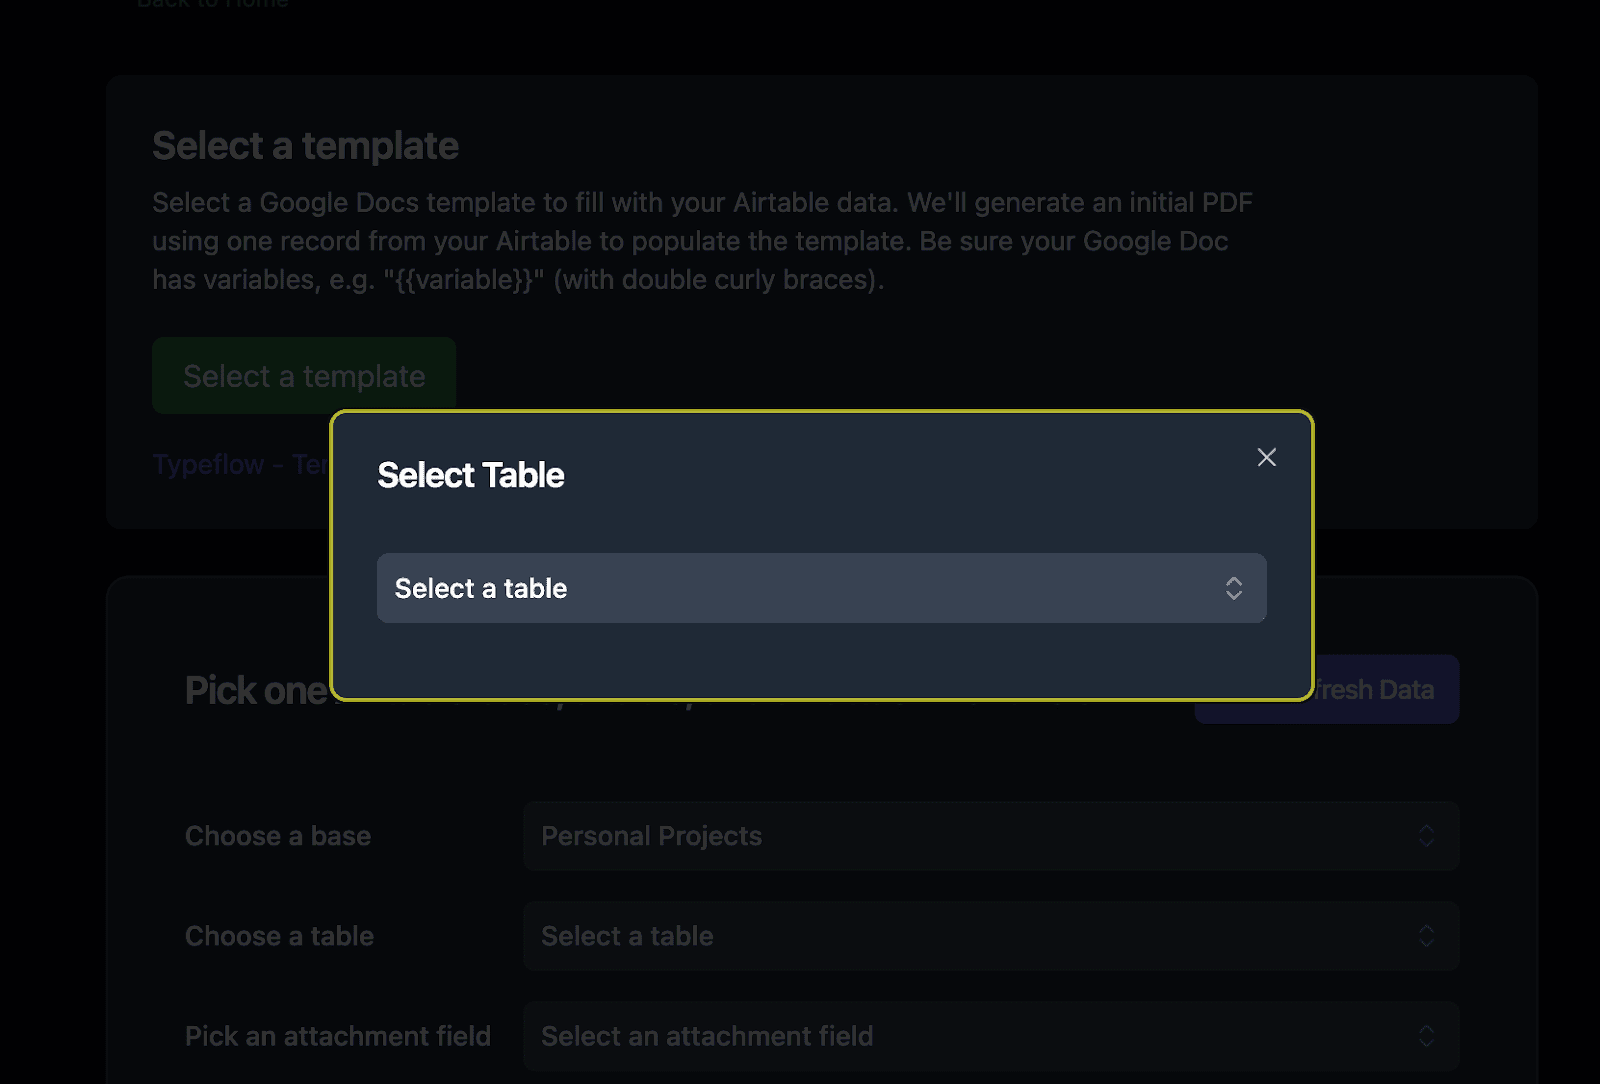This screenshot has height=1084, width=1600.
Task: Click the Select a template section heading
Action: click(x=305, y=146)
